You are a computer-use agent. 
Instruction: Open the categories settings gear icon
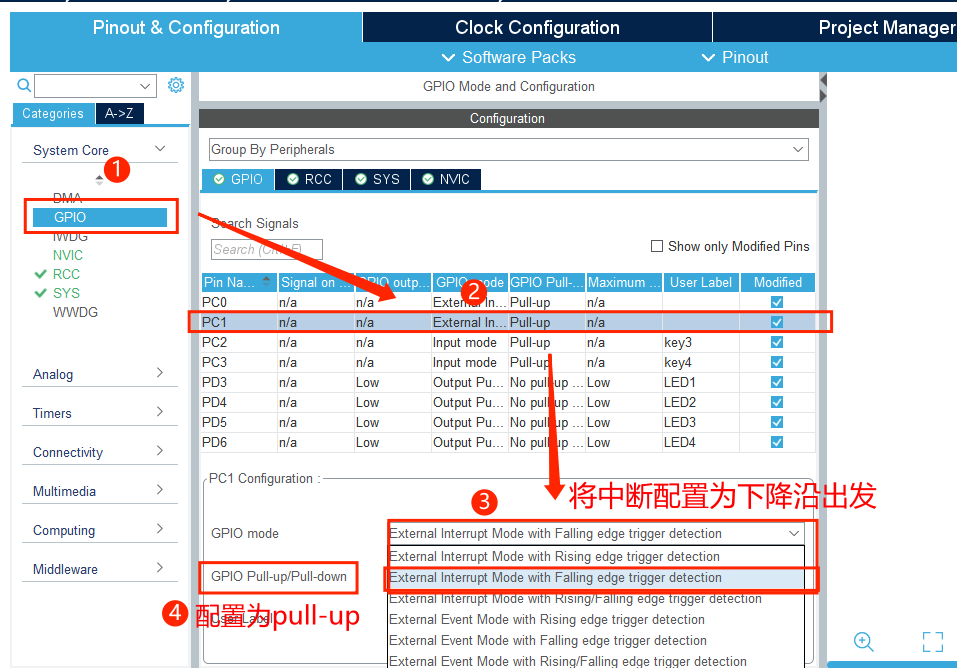coord(176,85)
